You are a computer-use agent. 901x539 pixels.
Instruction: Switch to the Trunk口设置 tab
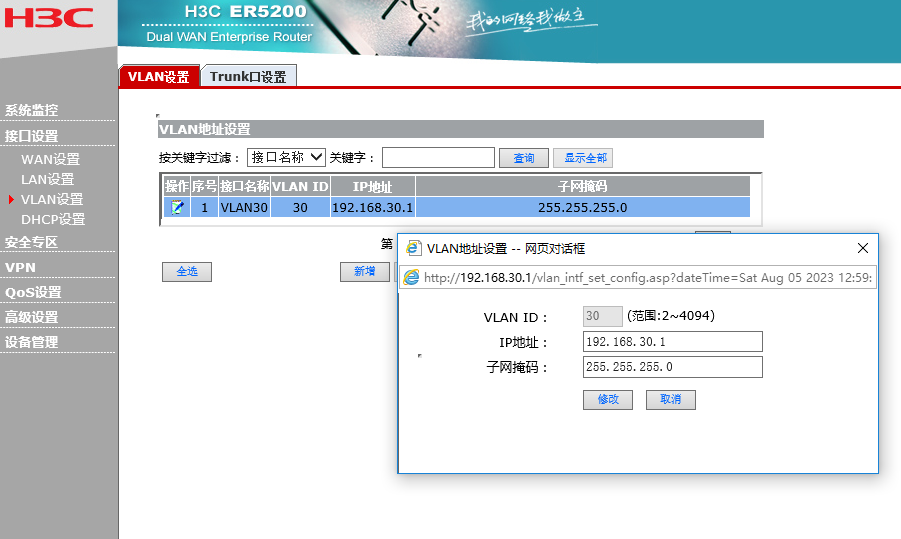tap(248, 76)
